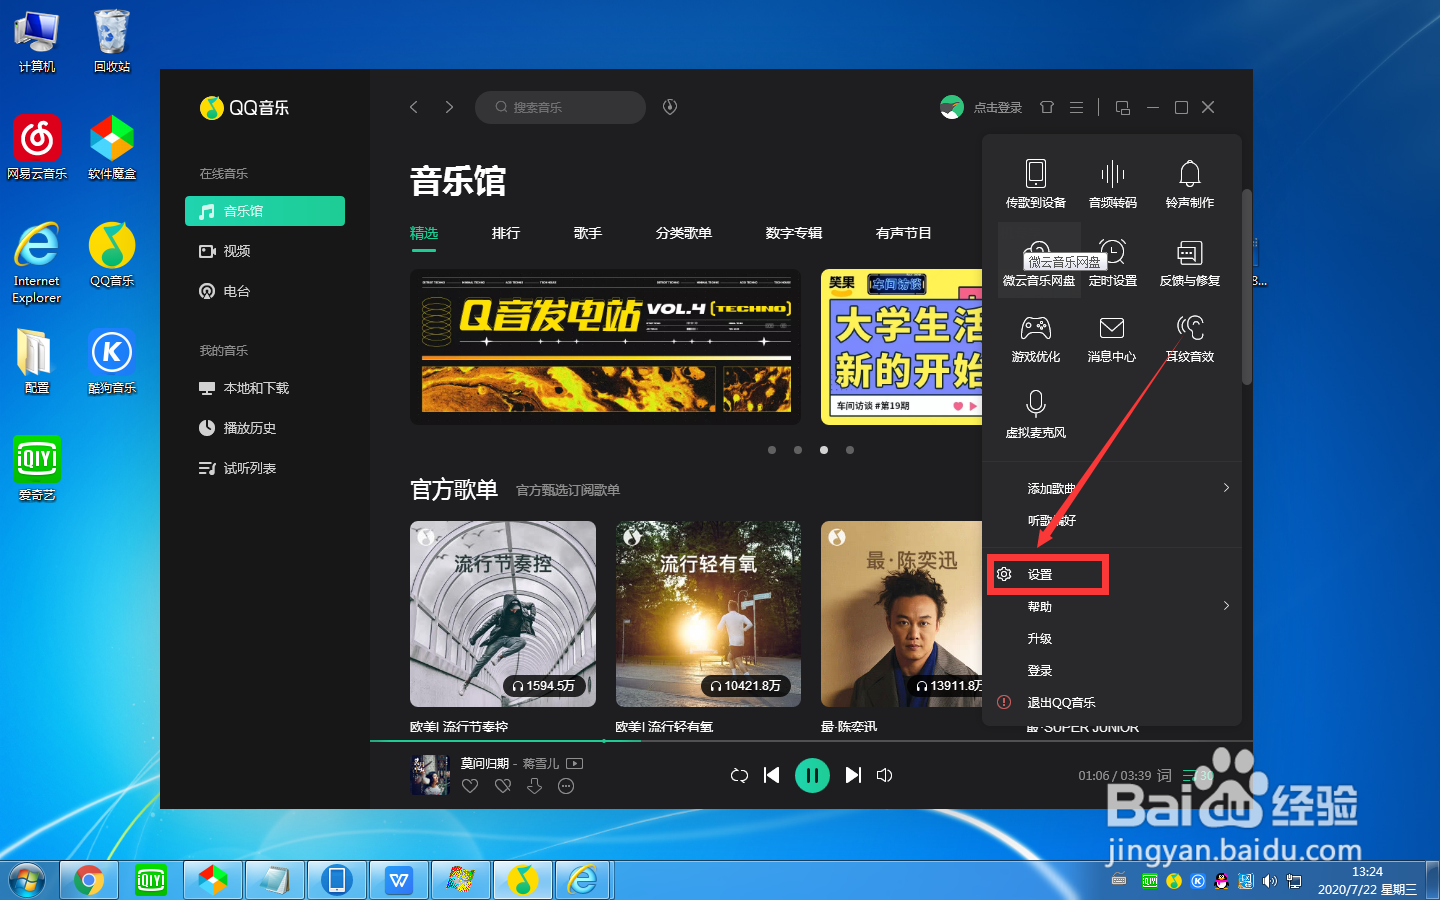This screenshot has height=900, width=1440.
Task: Click the playback progress bar
Action: coord(811,741)
